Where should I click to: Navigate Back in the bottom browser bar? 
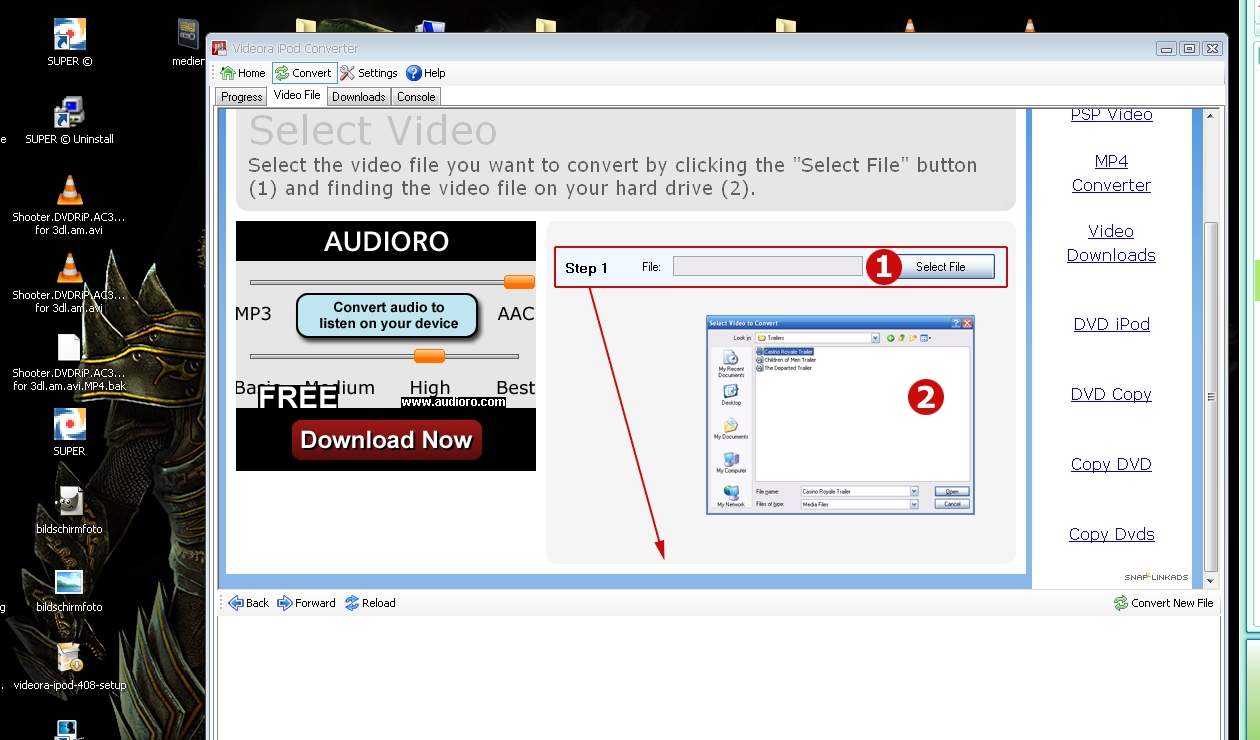click(x=249, y=603)
